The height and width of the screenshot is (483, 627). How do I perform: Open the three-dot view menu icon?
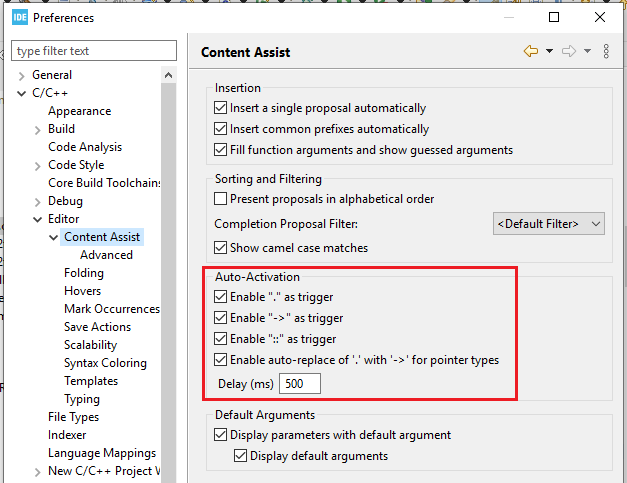pos(606,52)
